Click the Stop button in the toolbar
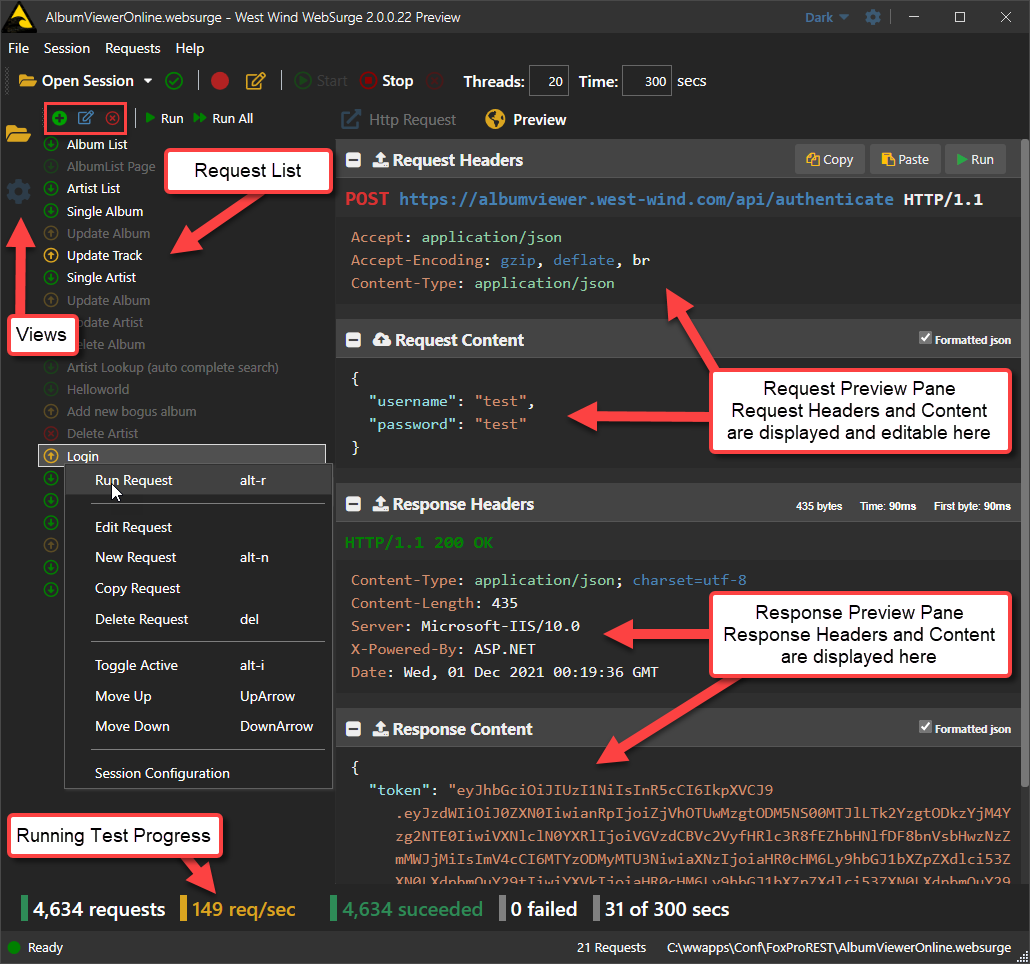The width and height of the screenshot is (1030, 964). [387, 81]
